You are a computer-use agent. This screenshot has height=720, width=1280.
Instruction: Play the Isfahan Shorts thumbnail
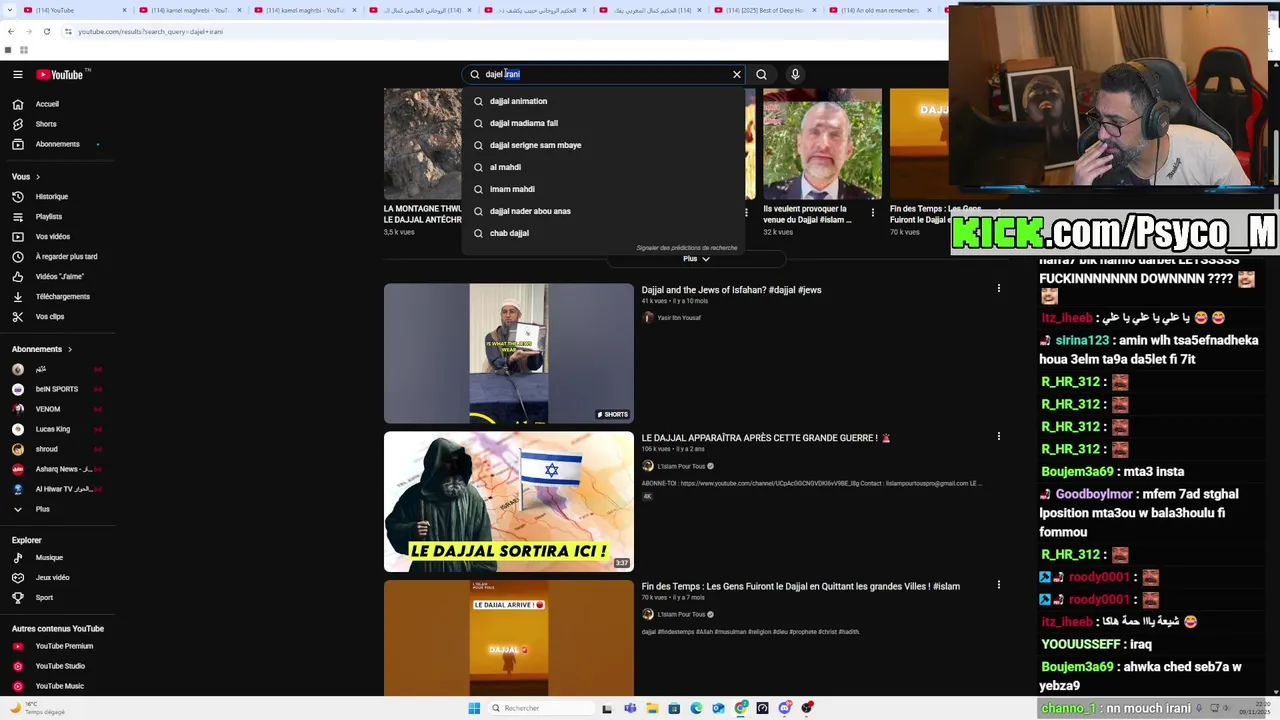tap(508, 353)
